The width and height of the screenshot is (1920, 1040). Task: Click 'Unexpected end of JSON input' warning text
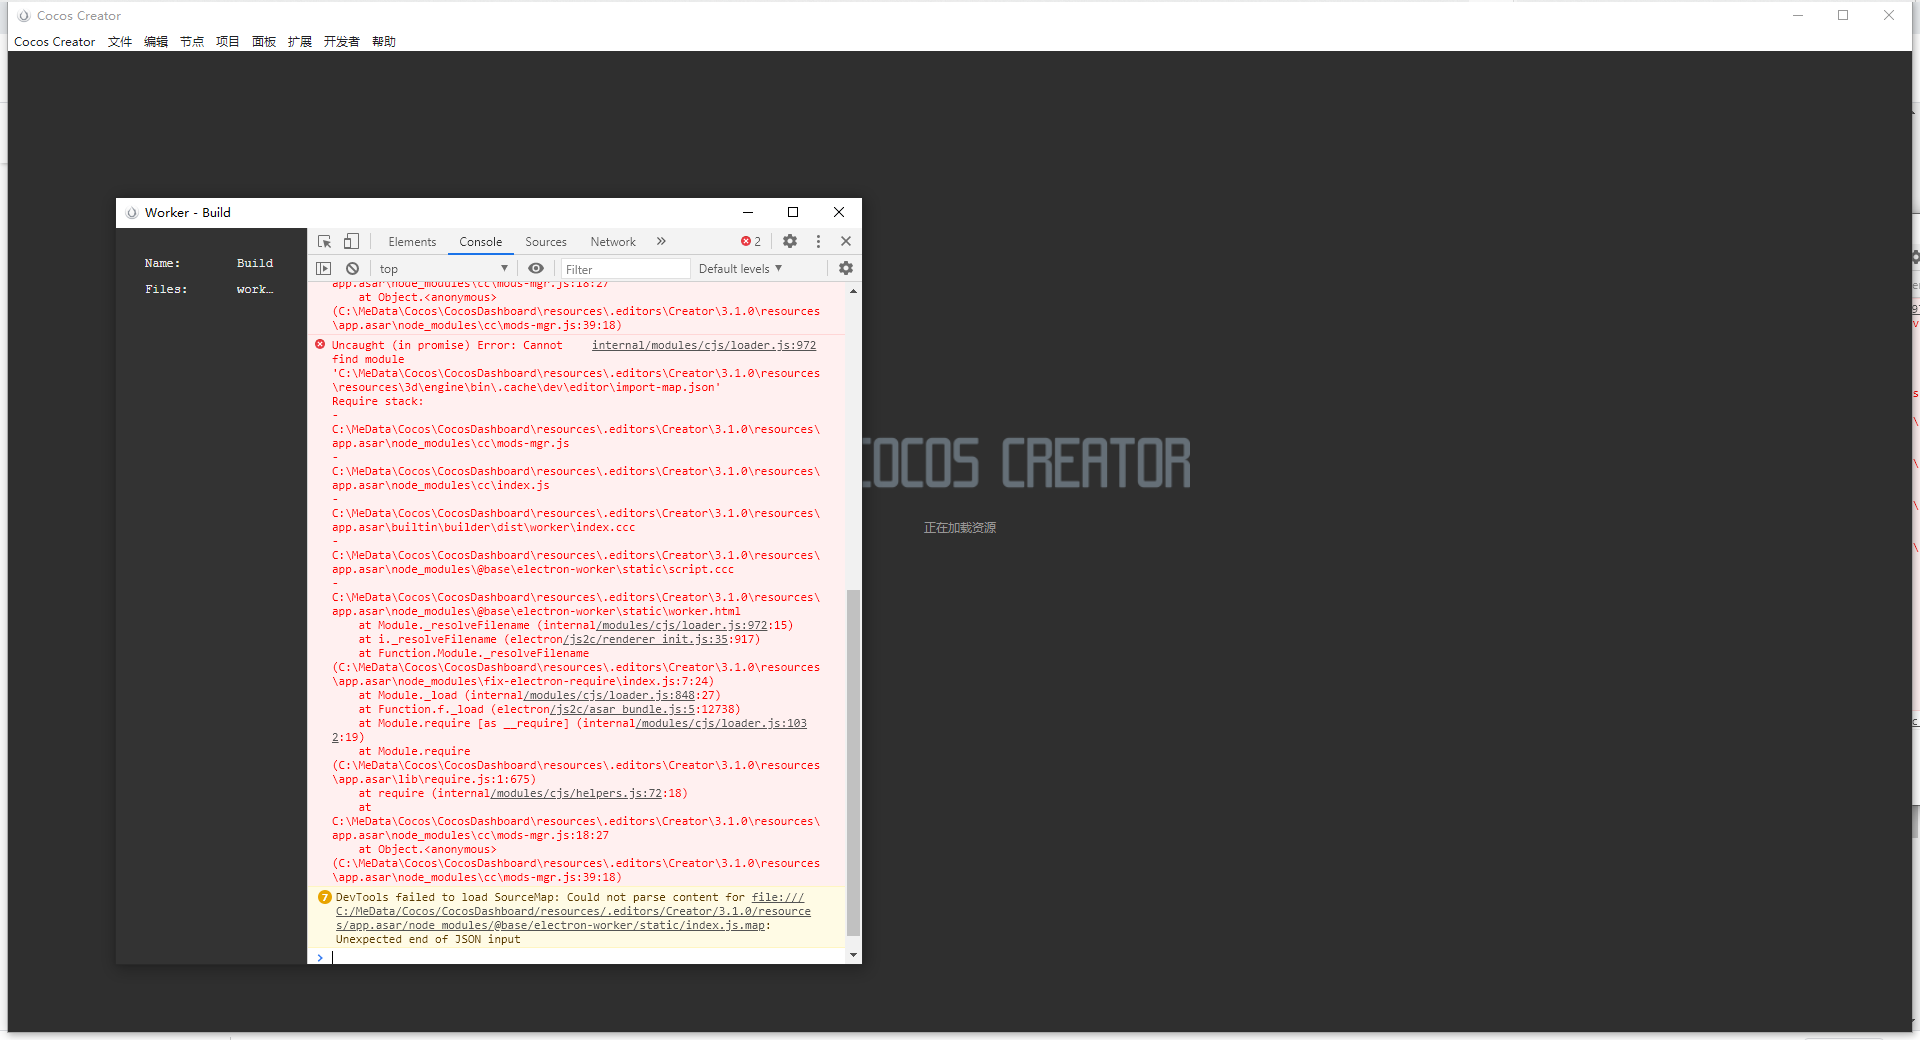pos(428,939)
